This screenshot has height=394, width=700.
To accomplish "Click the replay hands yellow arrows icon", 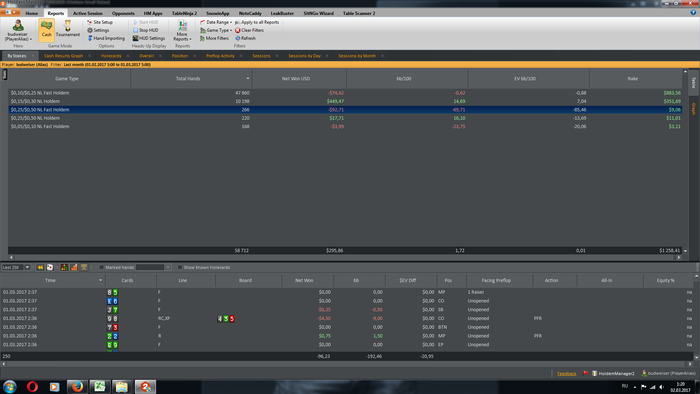I will (40, 267).
